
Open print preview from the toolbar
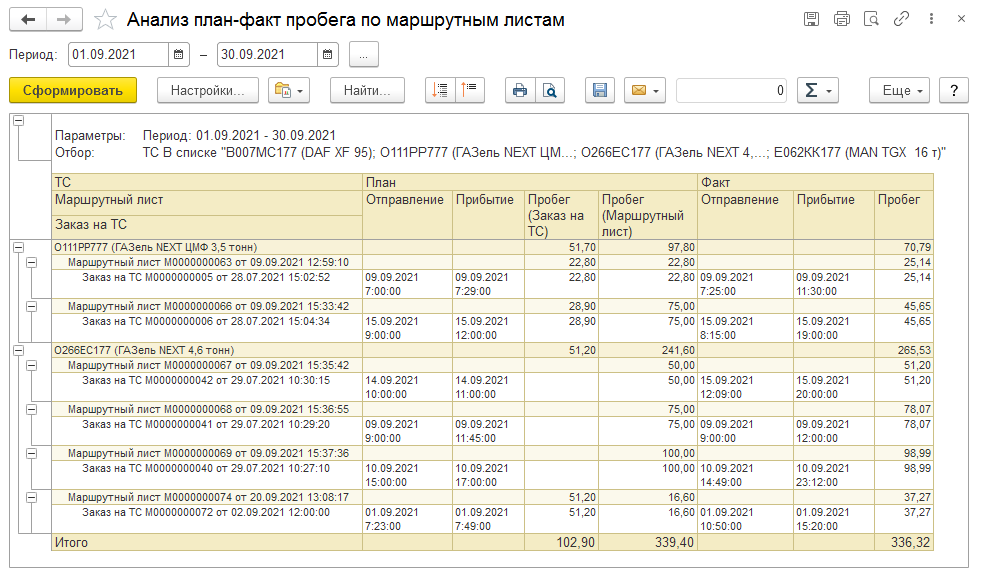pyautogui.click(x=549, y=90)
